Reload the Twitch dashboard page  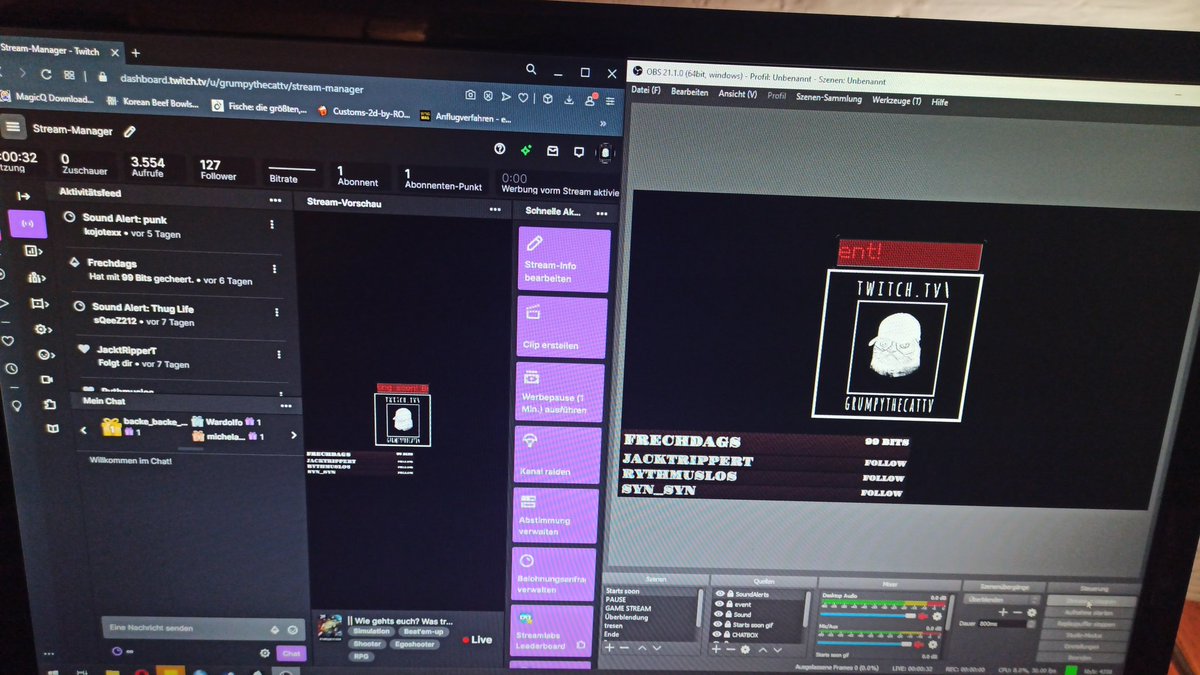[46, 74]
